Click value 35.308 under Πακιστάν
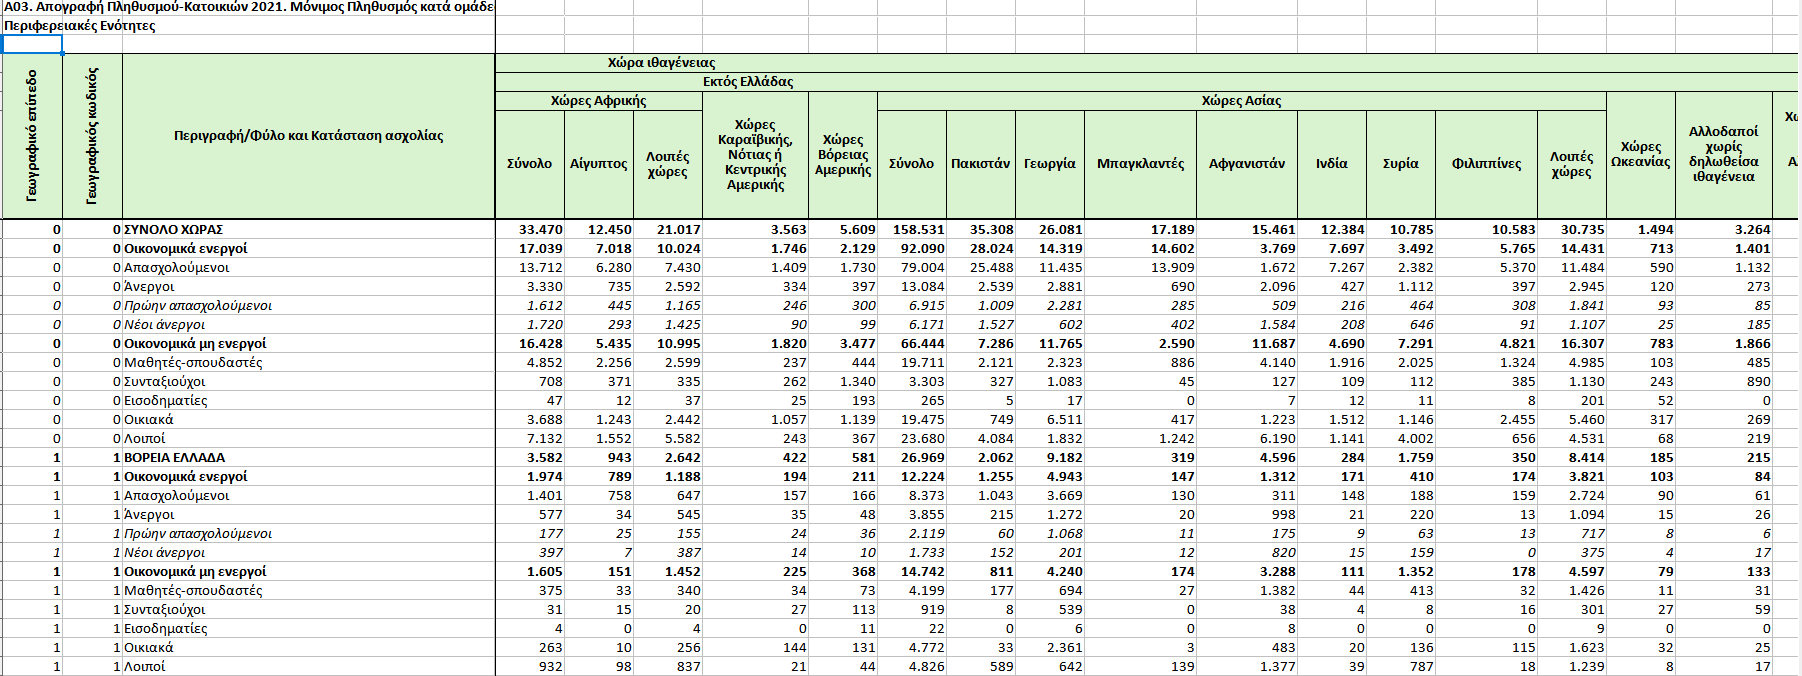 [992, 230]
